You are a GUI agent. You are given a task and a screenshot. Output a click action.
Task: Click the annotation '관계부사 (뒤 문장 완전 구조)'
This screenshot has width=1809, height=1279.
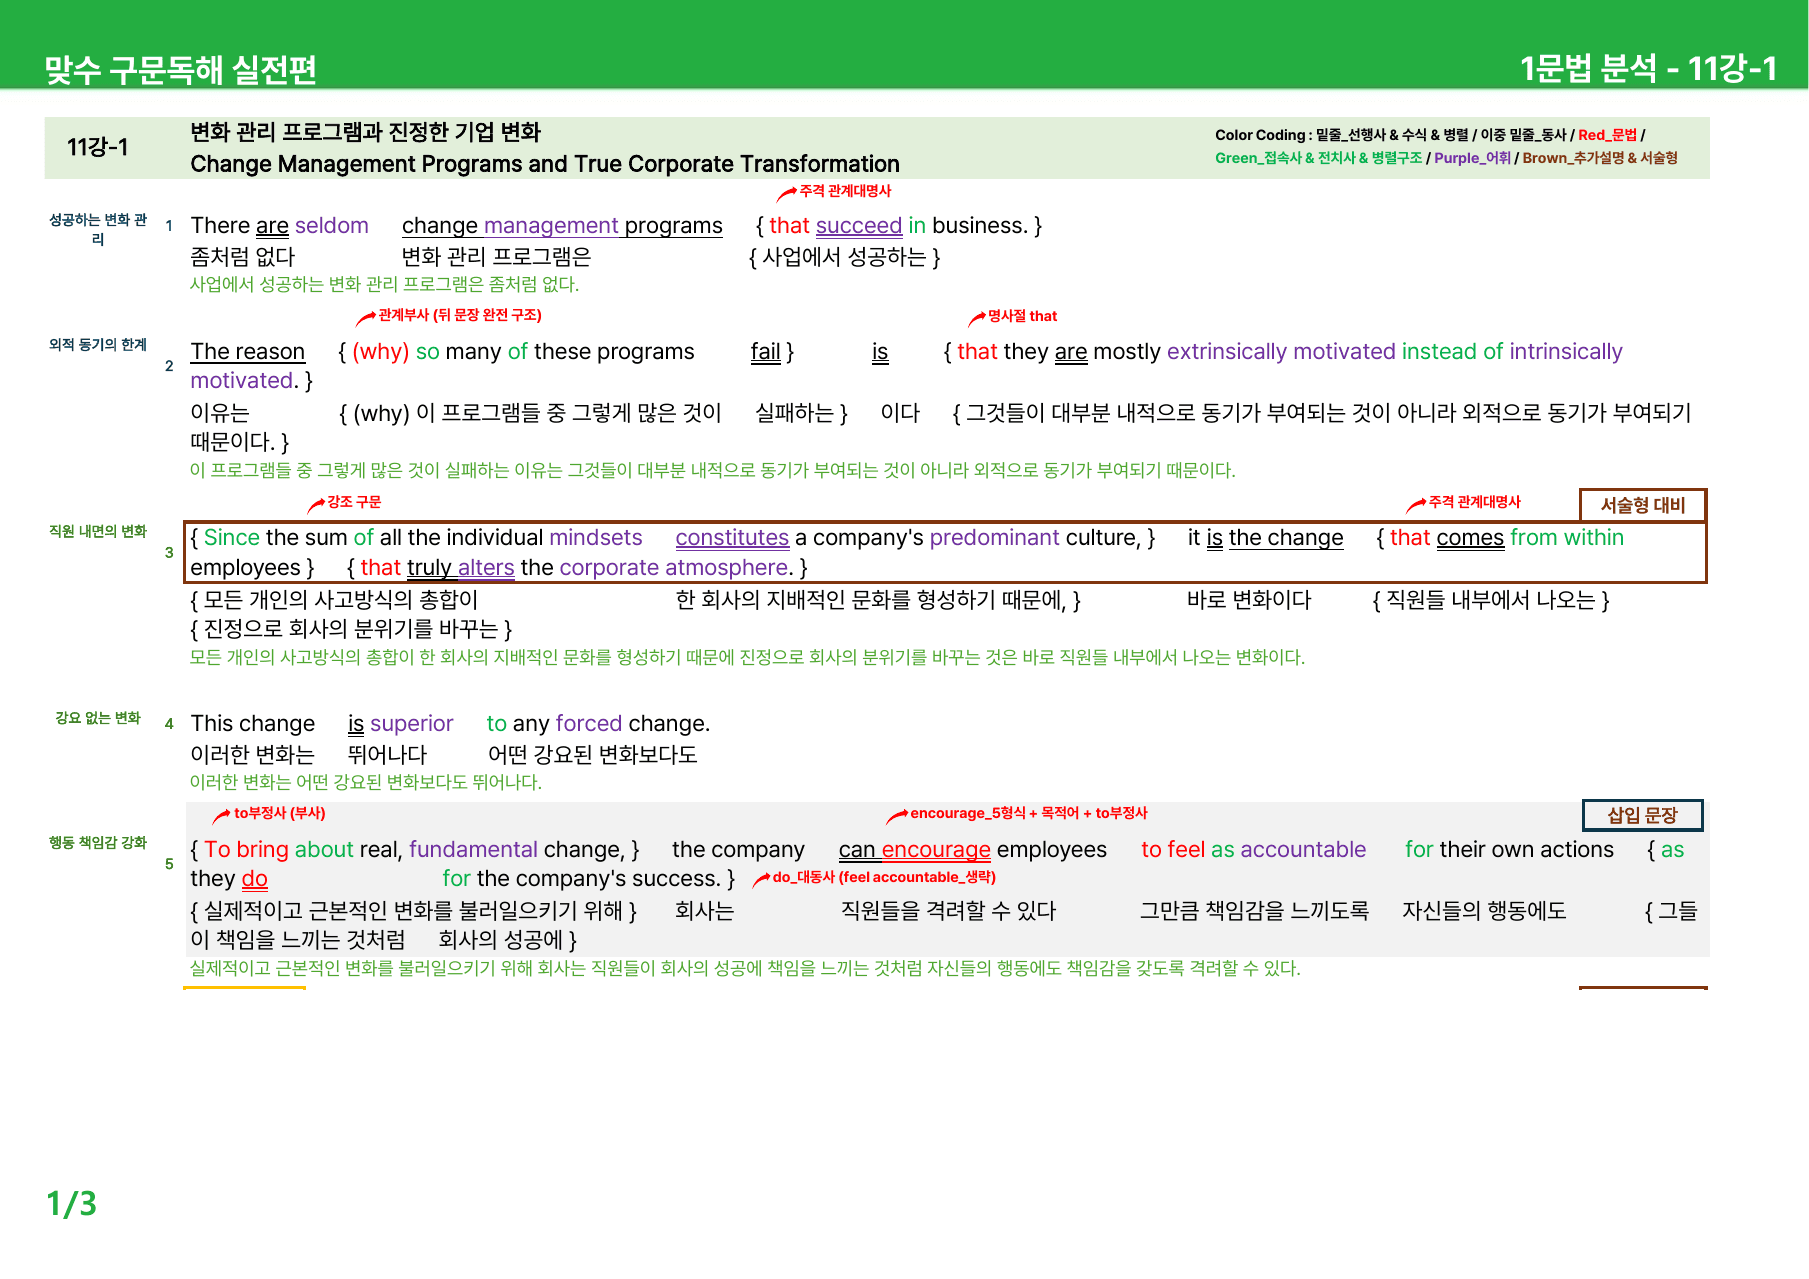[460, 315]
